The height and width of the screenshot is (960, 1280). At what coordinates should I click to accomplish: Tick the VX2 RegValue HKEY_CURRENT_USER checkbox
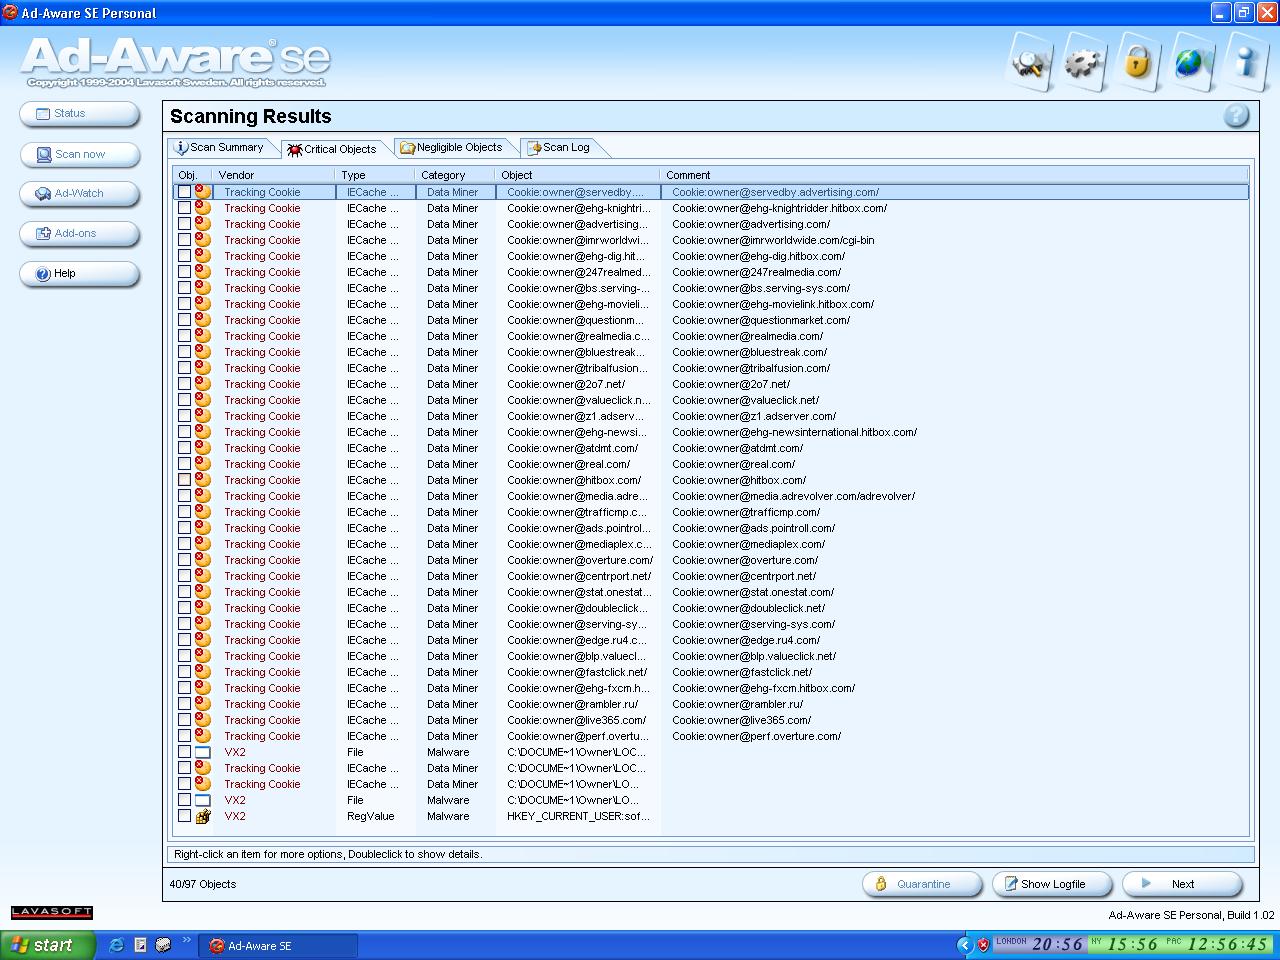(184, 816)
